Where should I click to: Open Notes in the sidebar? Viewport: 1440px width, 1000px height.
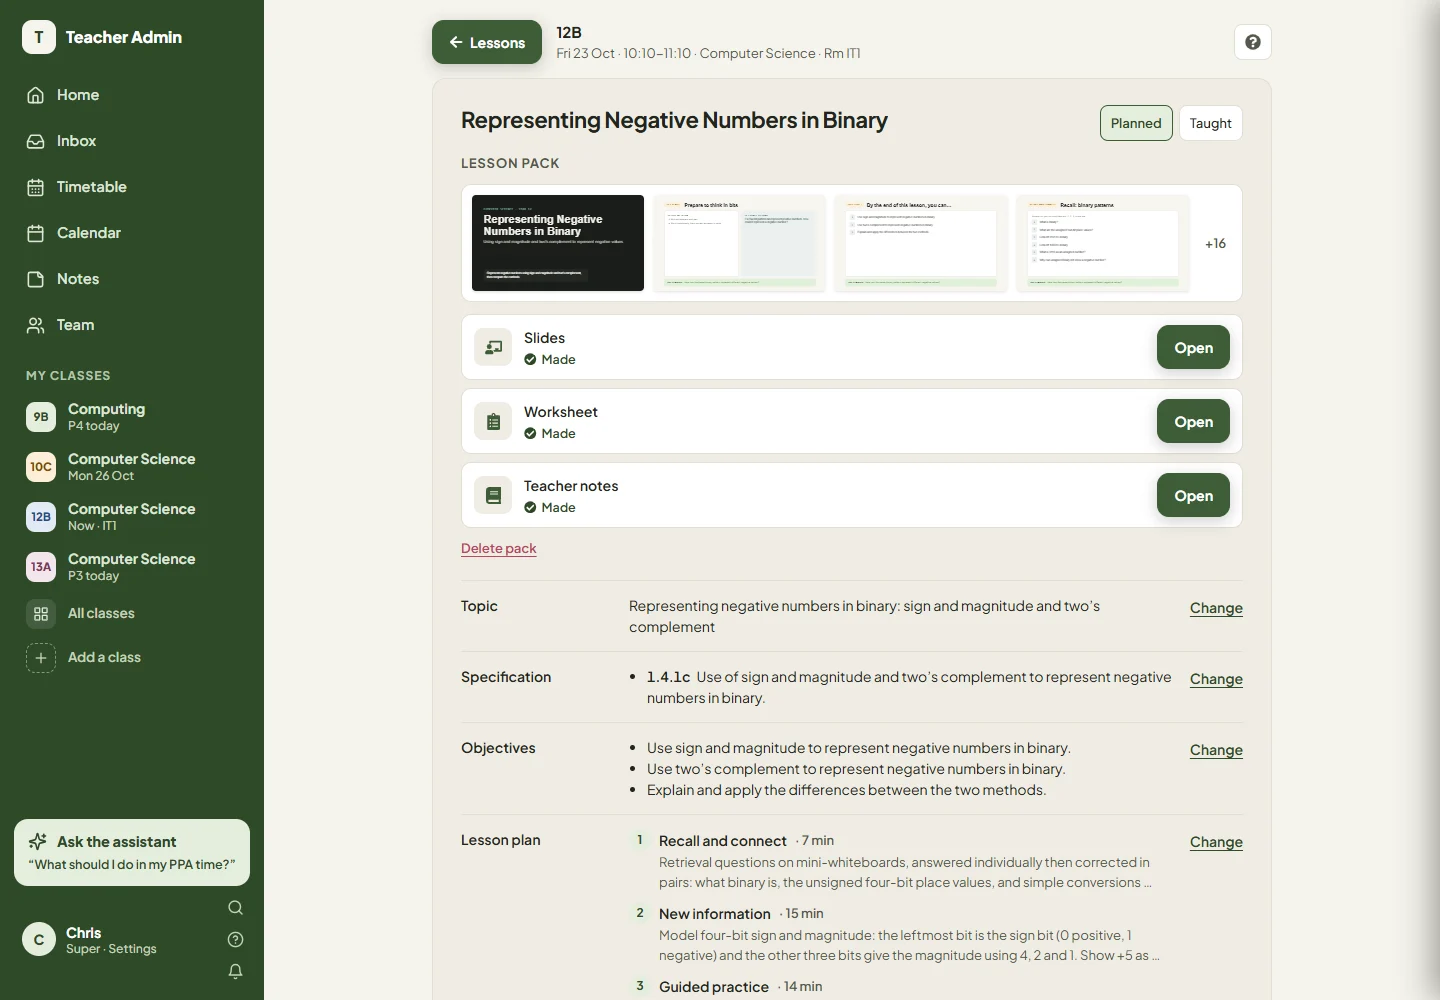(132, 279)
